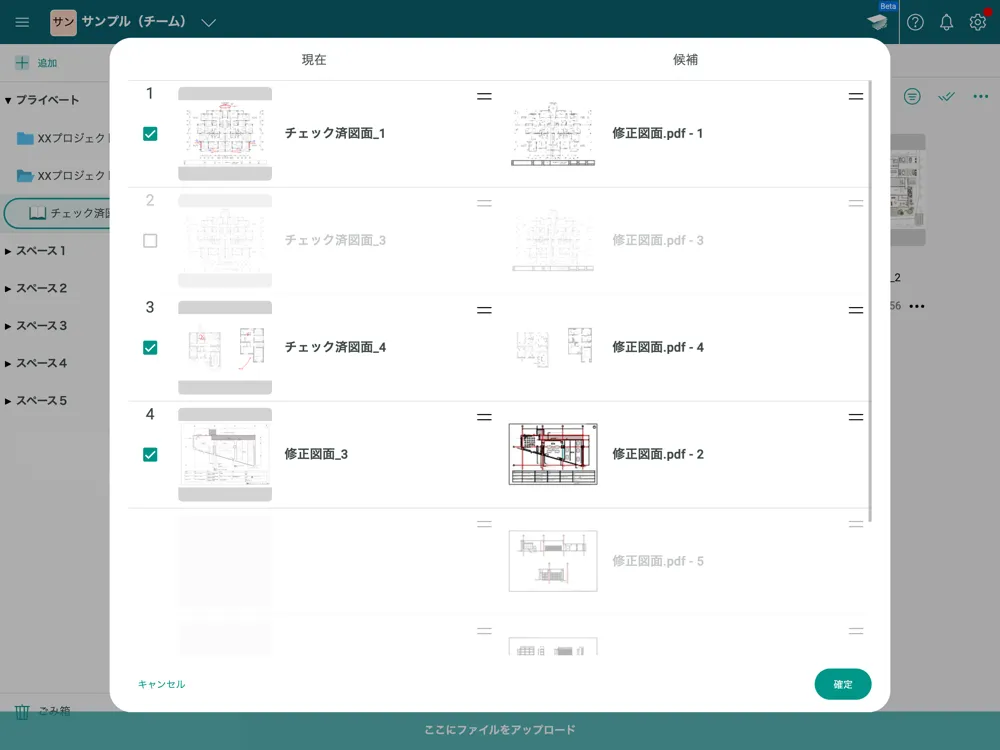Viewport: 1000px width, 750px height.
Task: Click the 候補 column header
Action: pyautogui.click(x=686, y=59)
